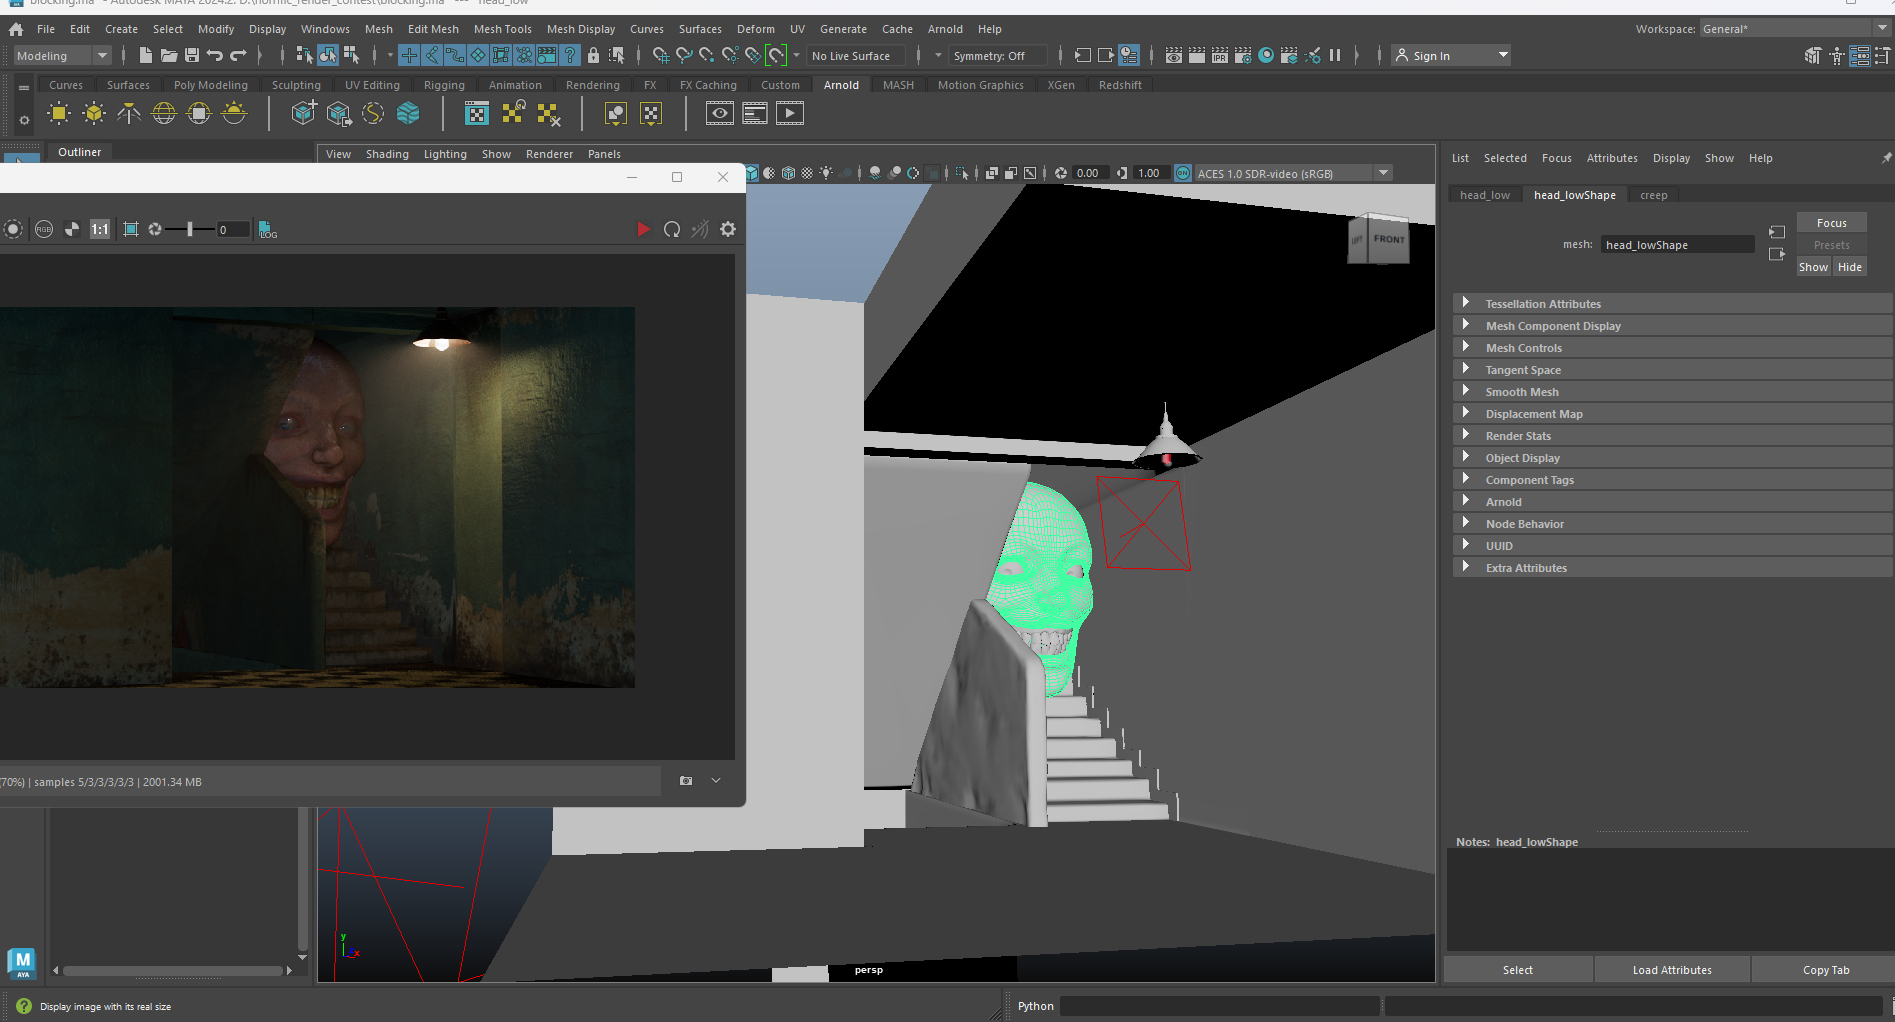The width and height of the screenshot is (1895, 1022).
Task: Click the Arnold TX Manager checker icon
Action: coord(477,114)
